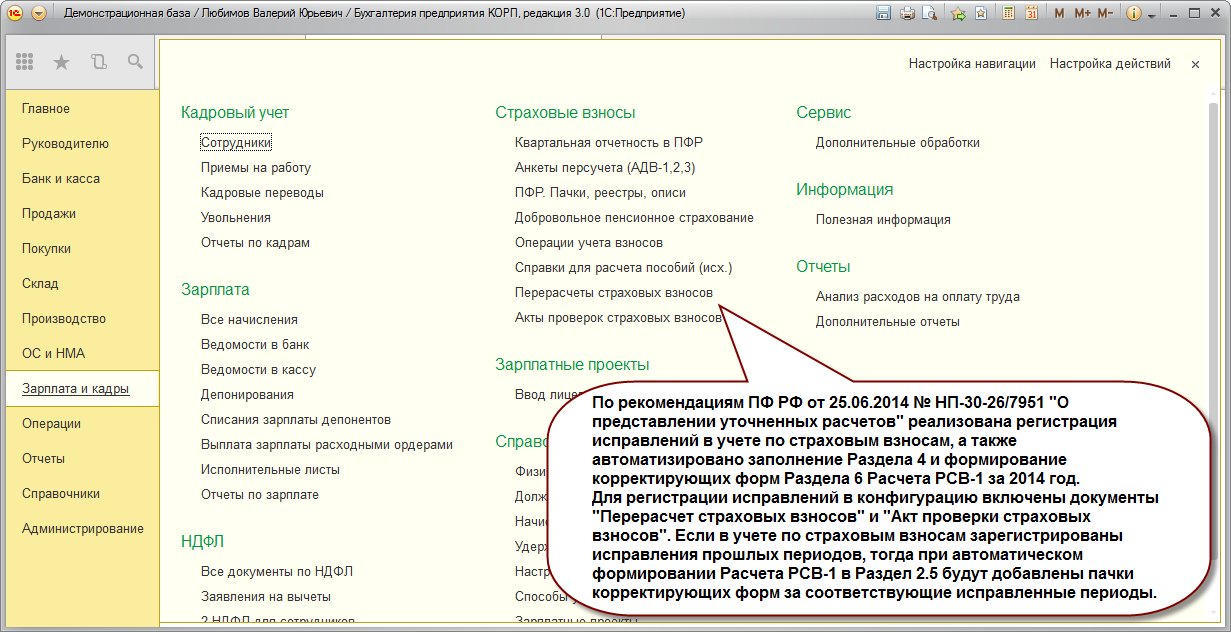Click the search magnifier icon

(x=135, y=62)
